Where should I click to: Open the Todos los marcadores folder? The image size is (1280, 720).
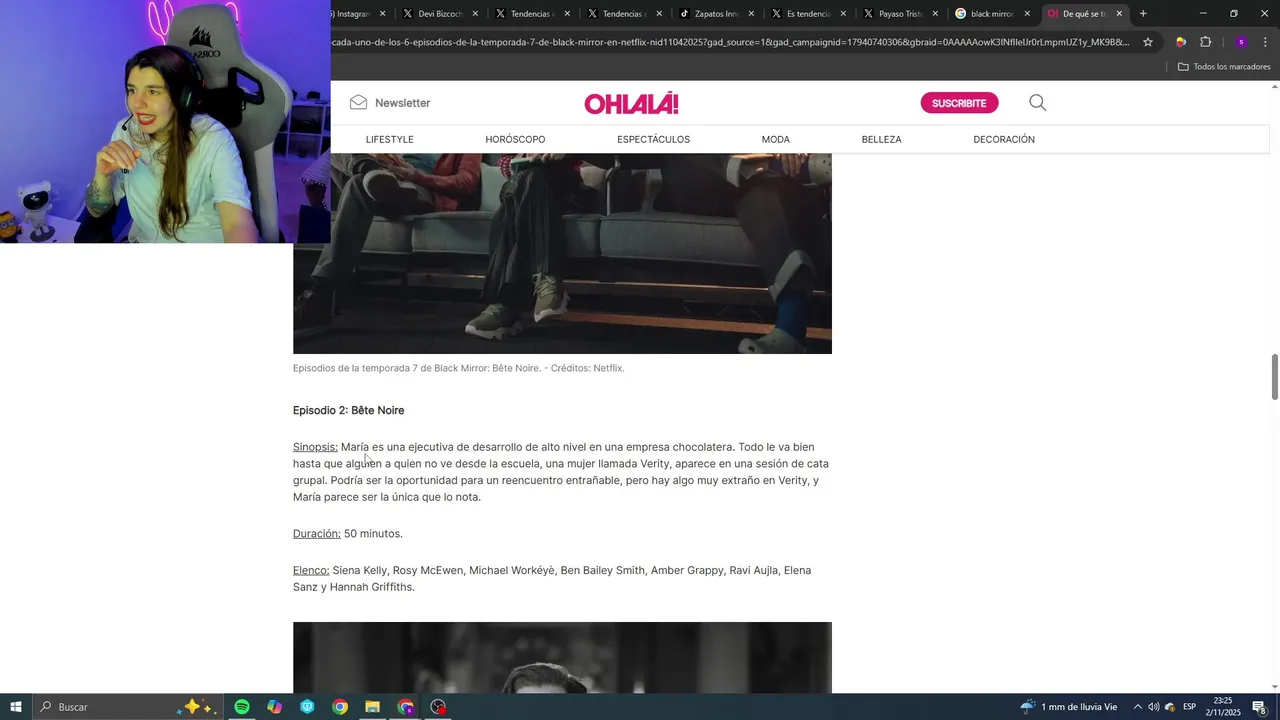[1224, 67]
